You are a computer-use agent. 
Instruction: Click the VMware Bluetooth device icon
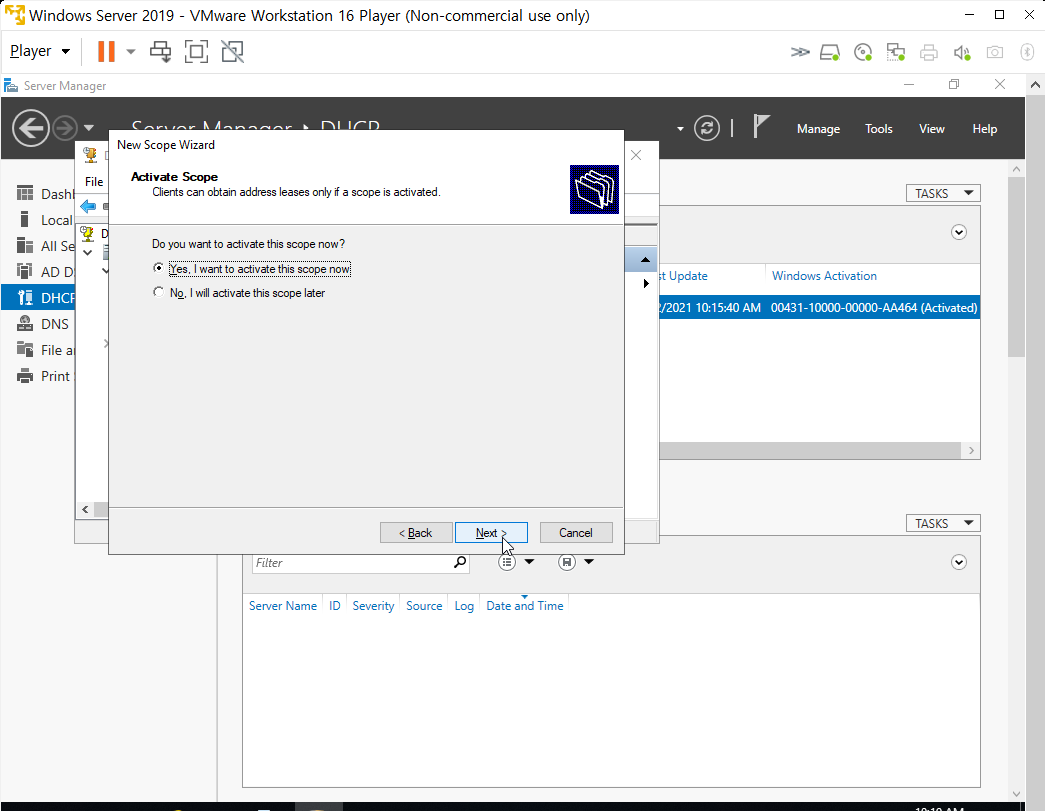click(1028, 52)
